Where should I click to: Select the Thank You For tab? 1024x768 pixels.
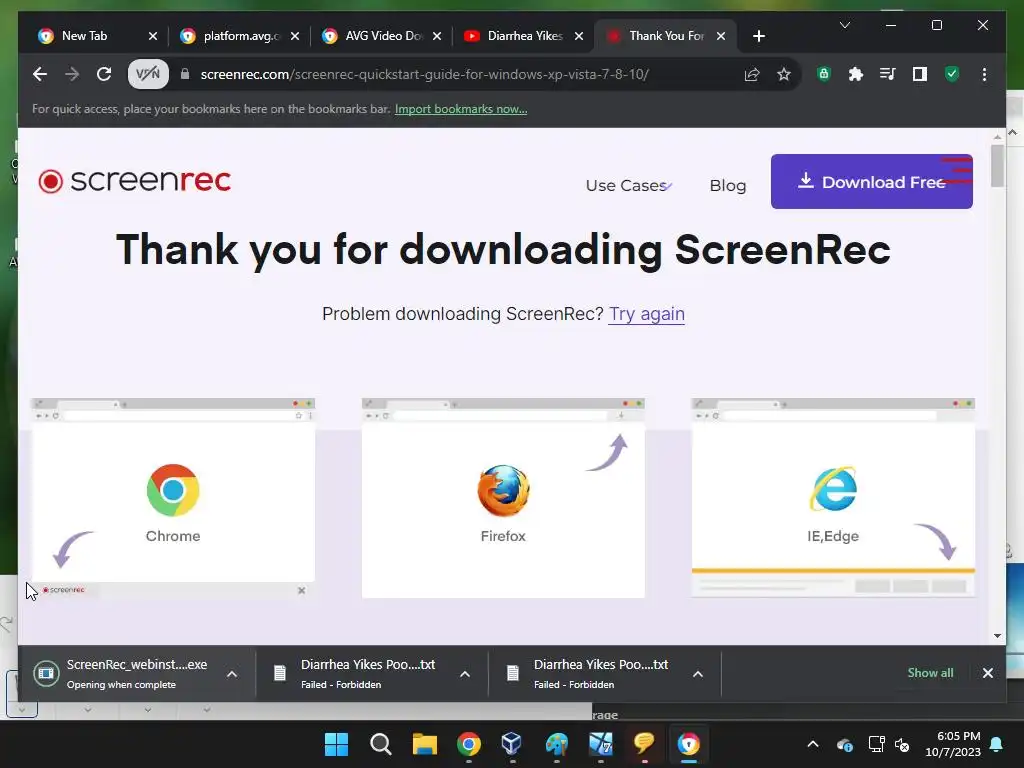pos(665,36)
